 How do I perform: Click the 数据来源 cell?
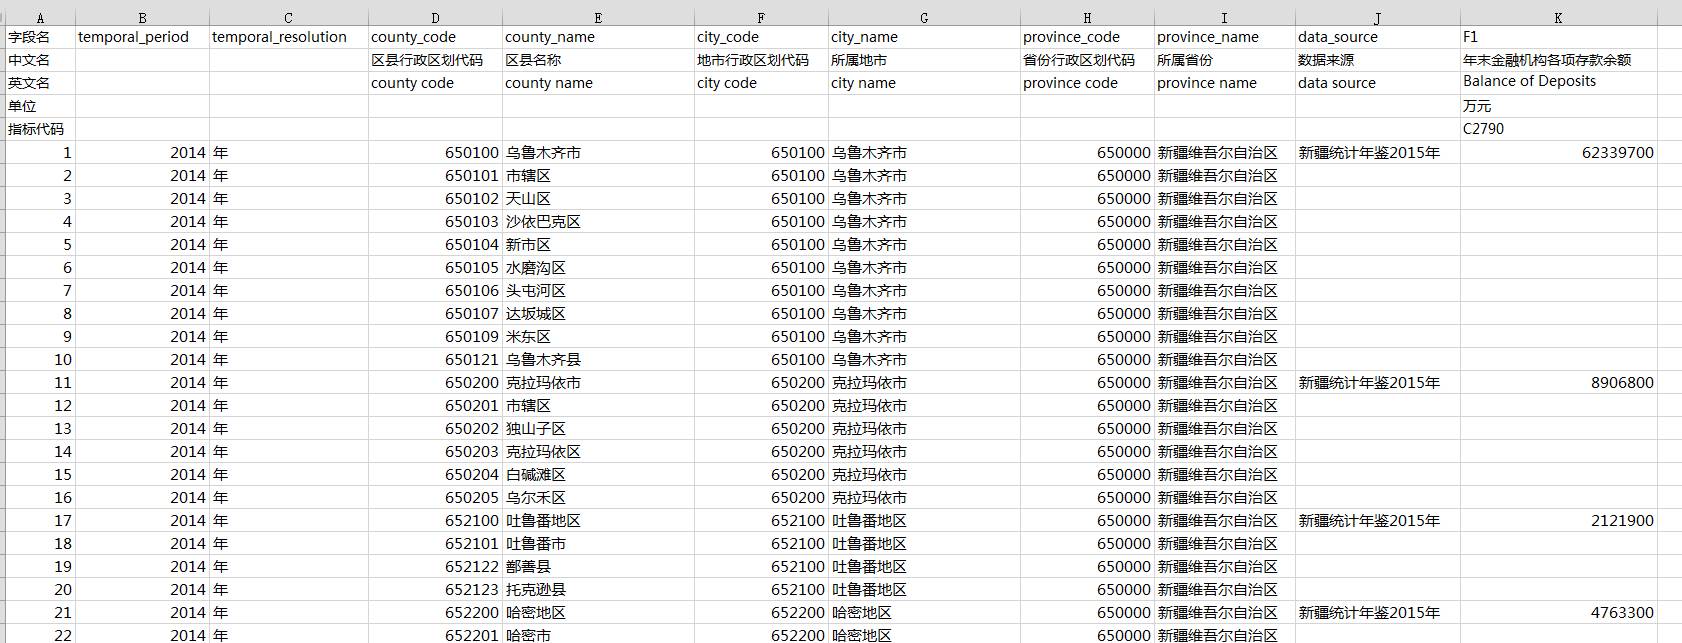[x=1378, y=60]
